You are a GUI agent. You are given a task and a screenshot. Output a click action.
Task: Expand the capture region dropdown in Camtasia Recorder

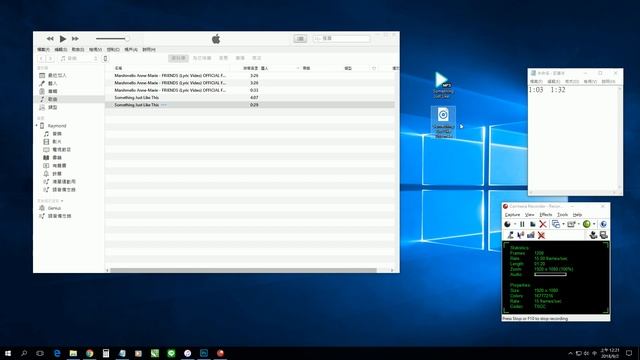[x=563, y=224]
